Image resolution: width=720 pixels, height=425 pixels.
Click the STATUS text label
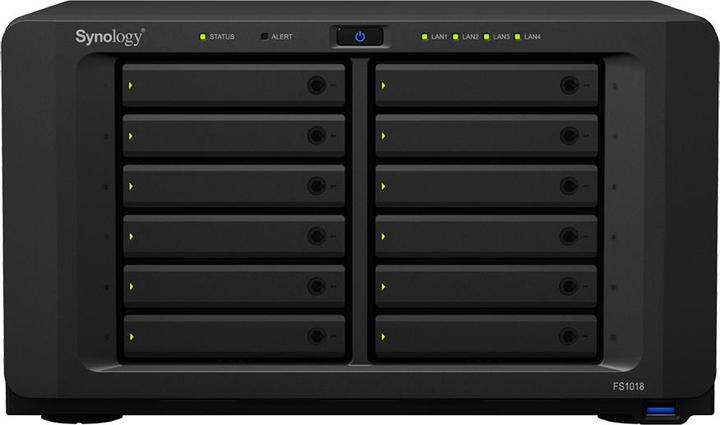tap(222, 36)
